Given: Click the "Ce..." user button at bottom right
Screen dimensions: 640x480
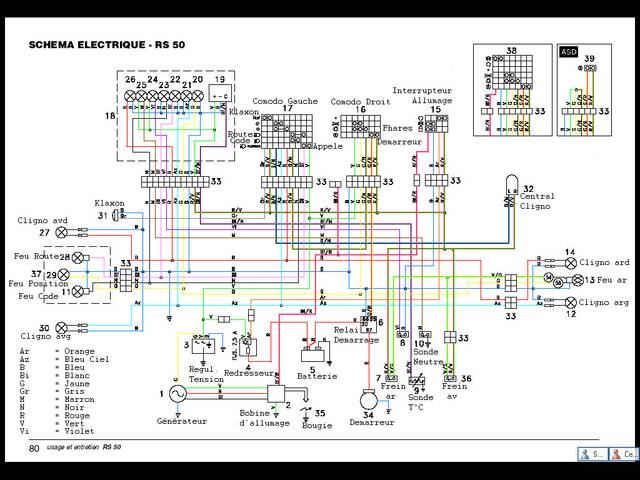Looking at the screenshot, I should point(624,454).
